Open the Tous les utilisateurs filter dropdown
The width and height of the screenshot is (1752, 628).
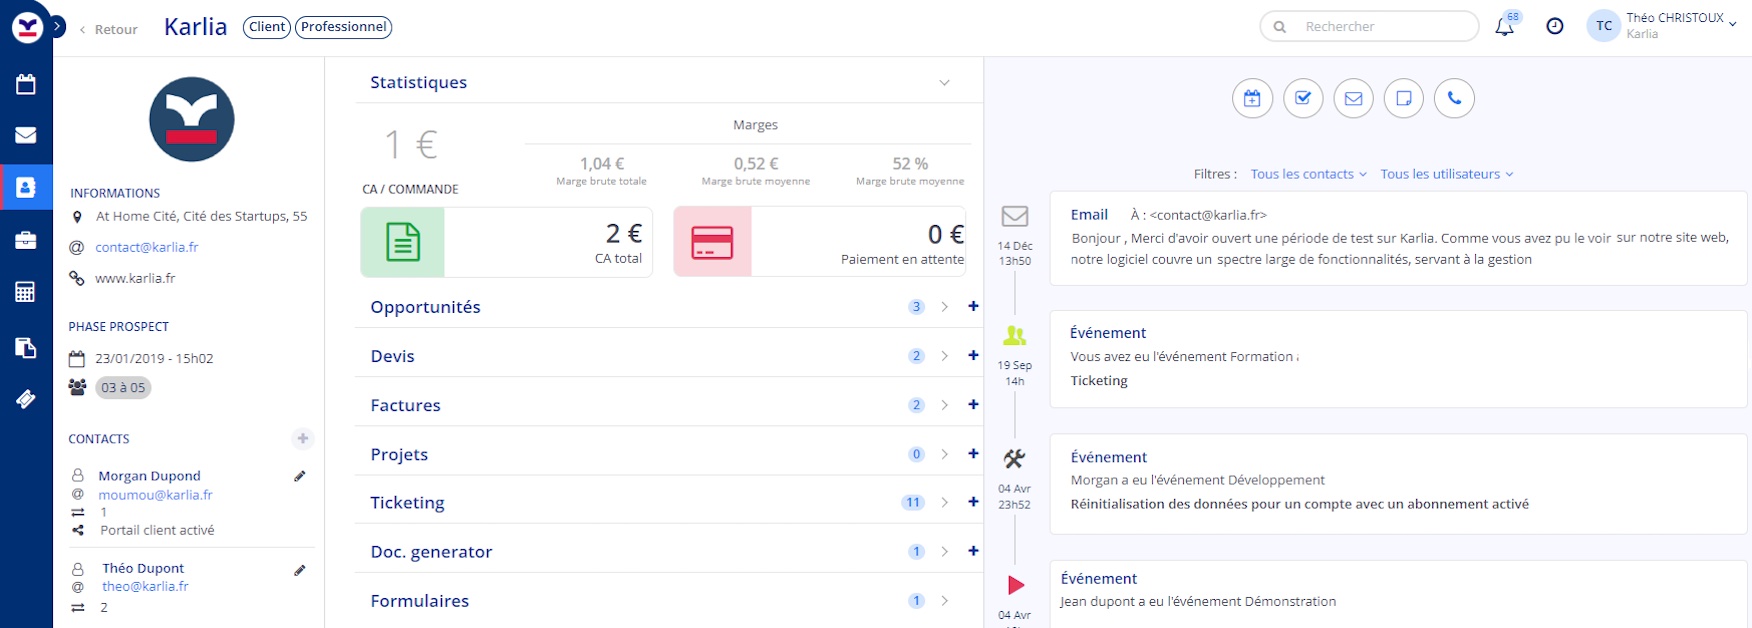(1446, 174)
